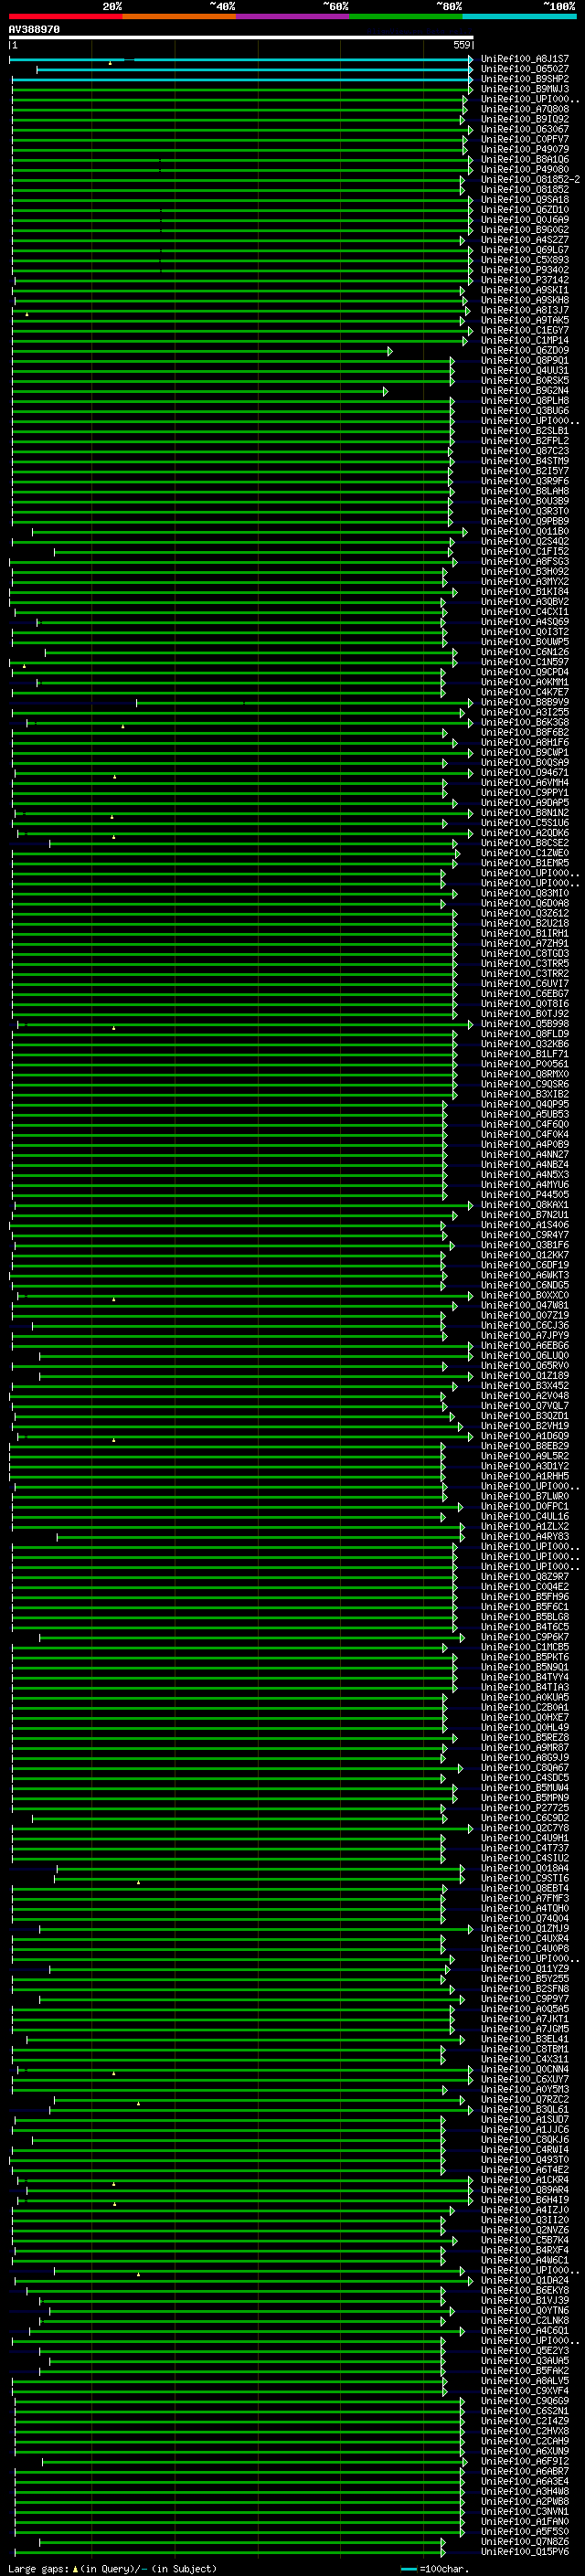Click label UniRef100_B2FPL2
The image size is (585, 2576).
click(x=525, y=441)
